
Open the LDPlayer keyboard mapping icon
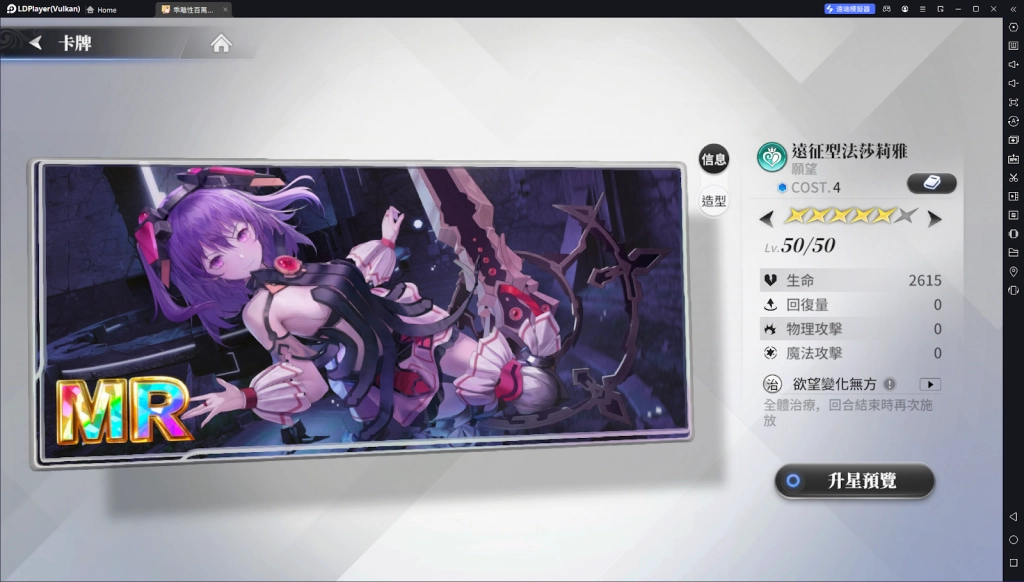[x=1013, y=45]
